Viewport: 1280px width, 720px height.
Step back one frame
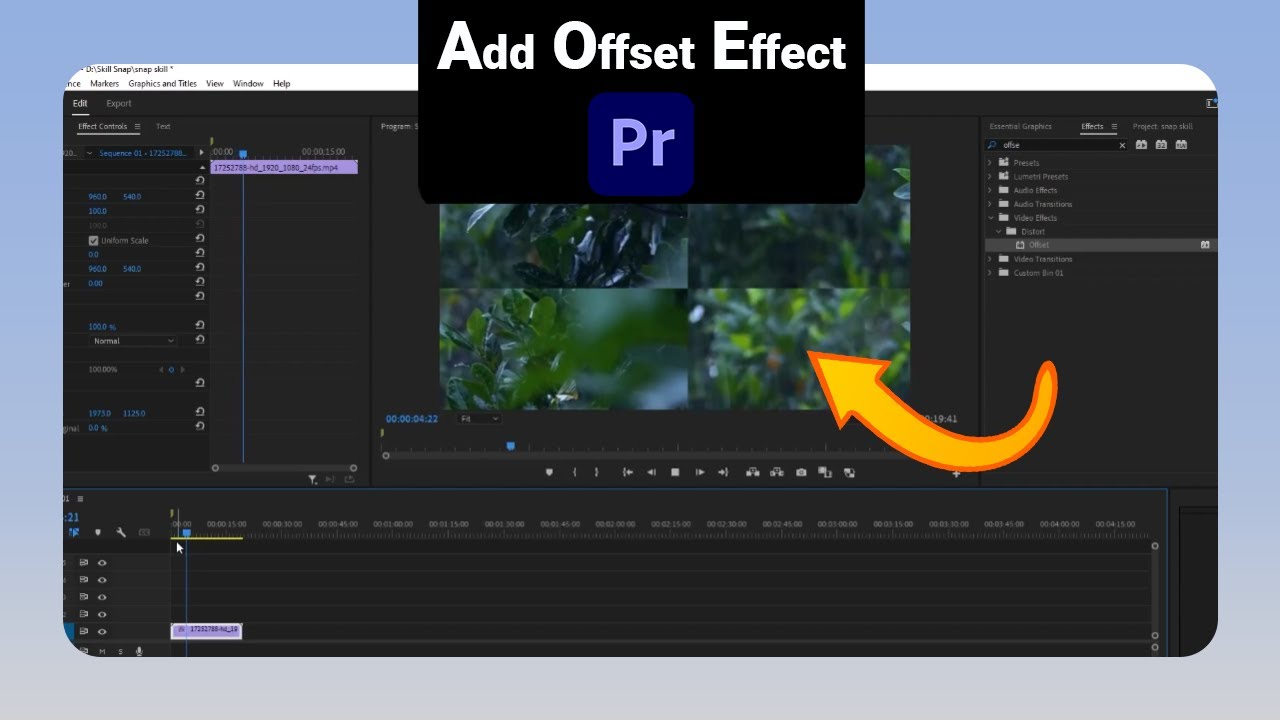651,472
